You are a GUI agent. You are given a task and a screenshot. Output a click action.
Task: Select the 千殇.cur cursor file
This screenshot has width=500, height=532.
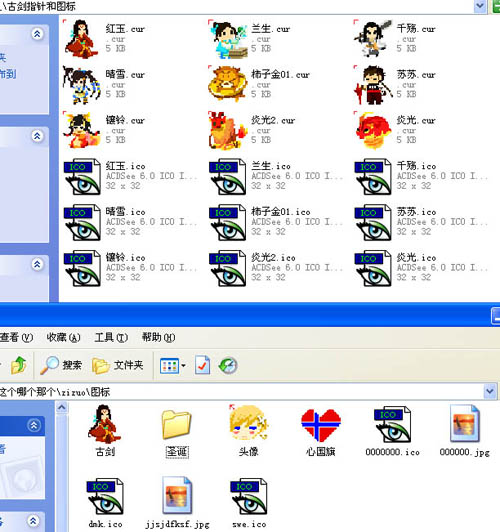395,39
